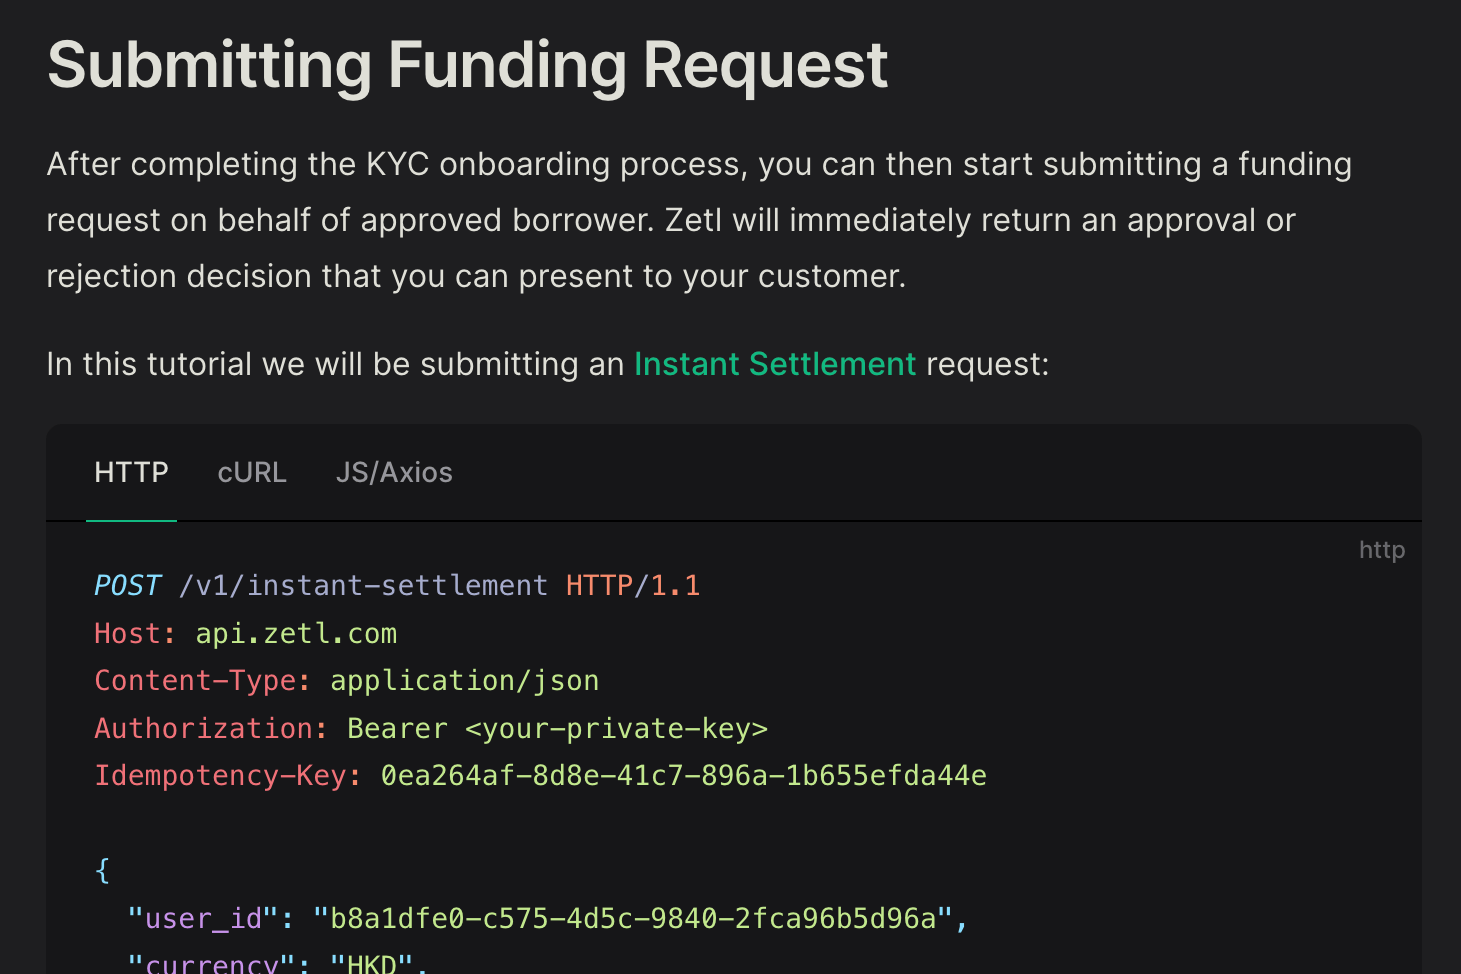Open the HTTP code tab
This screenshot has width=1461, height=974.
click(131, 472)
